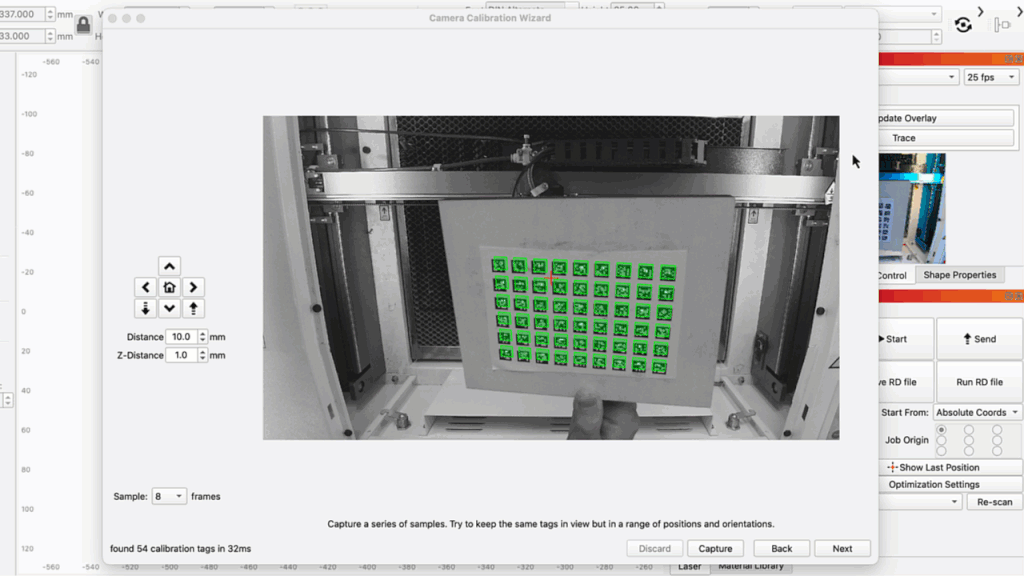Select the top-left Job Origin radio button
This screenshot has height=576, width=1024.
(x=940, y=429)
